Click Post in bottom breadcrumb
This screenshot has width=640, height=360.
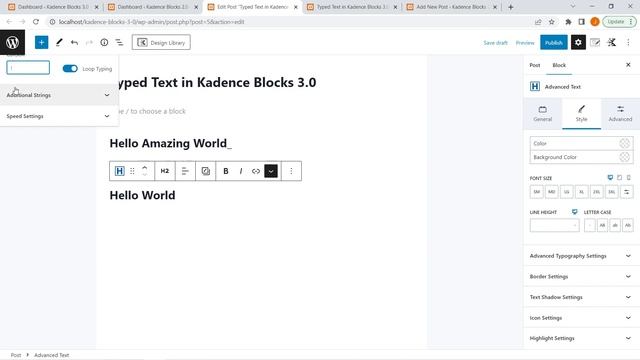(x=16, y=355)
